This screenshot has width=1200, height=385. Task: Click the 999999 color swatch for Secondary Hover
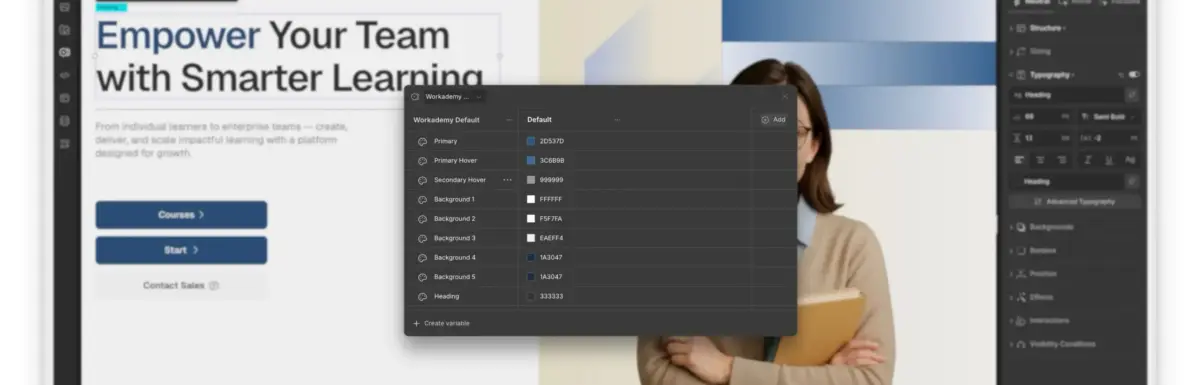tap(531, 180)
